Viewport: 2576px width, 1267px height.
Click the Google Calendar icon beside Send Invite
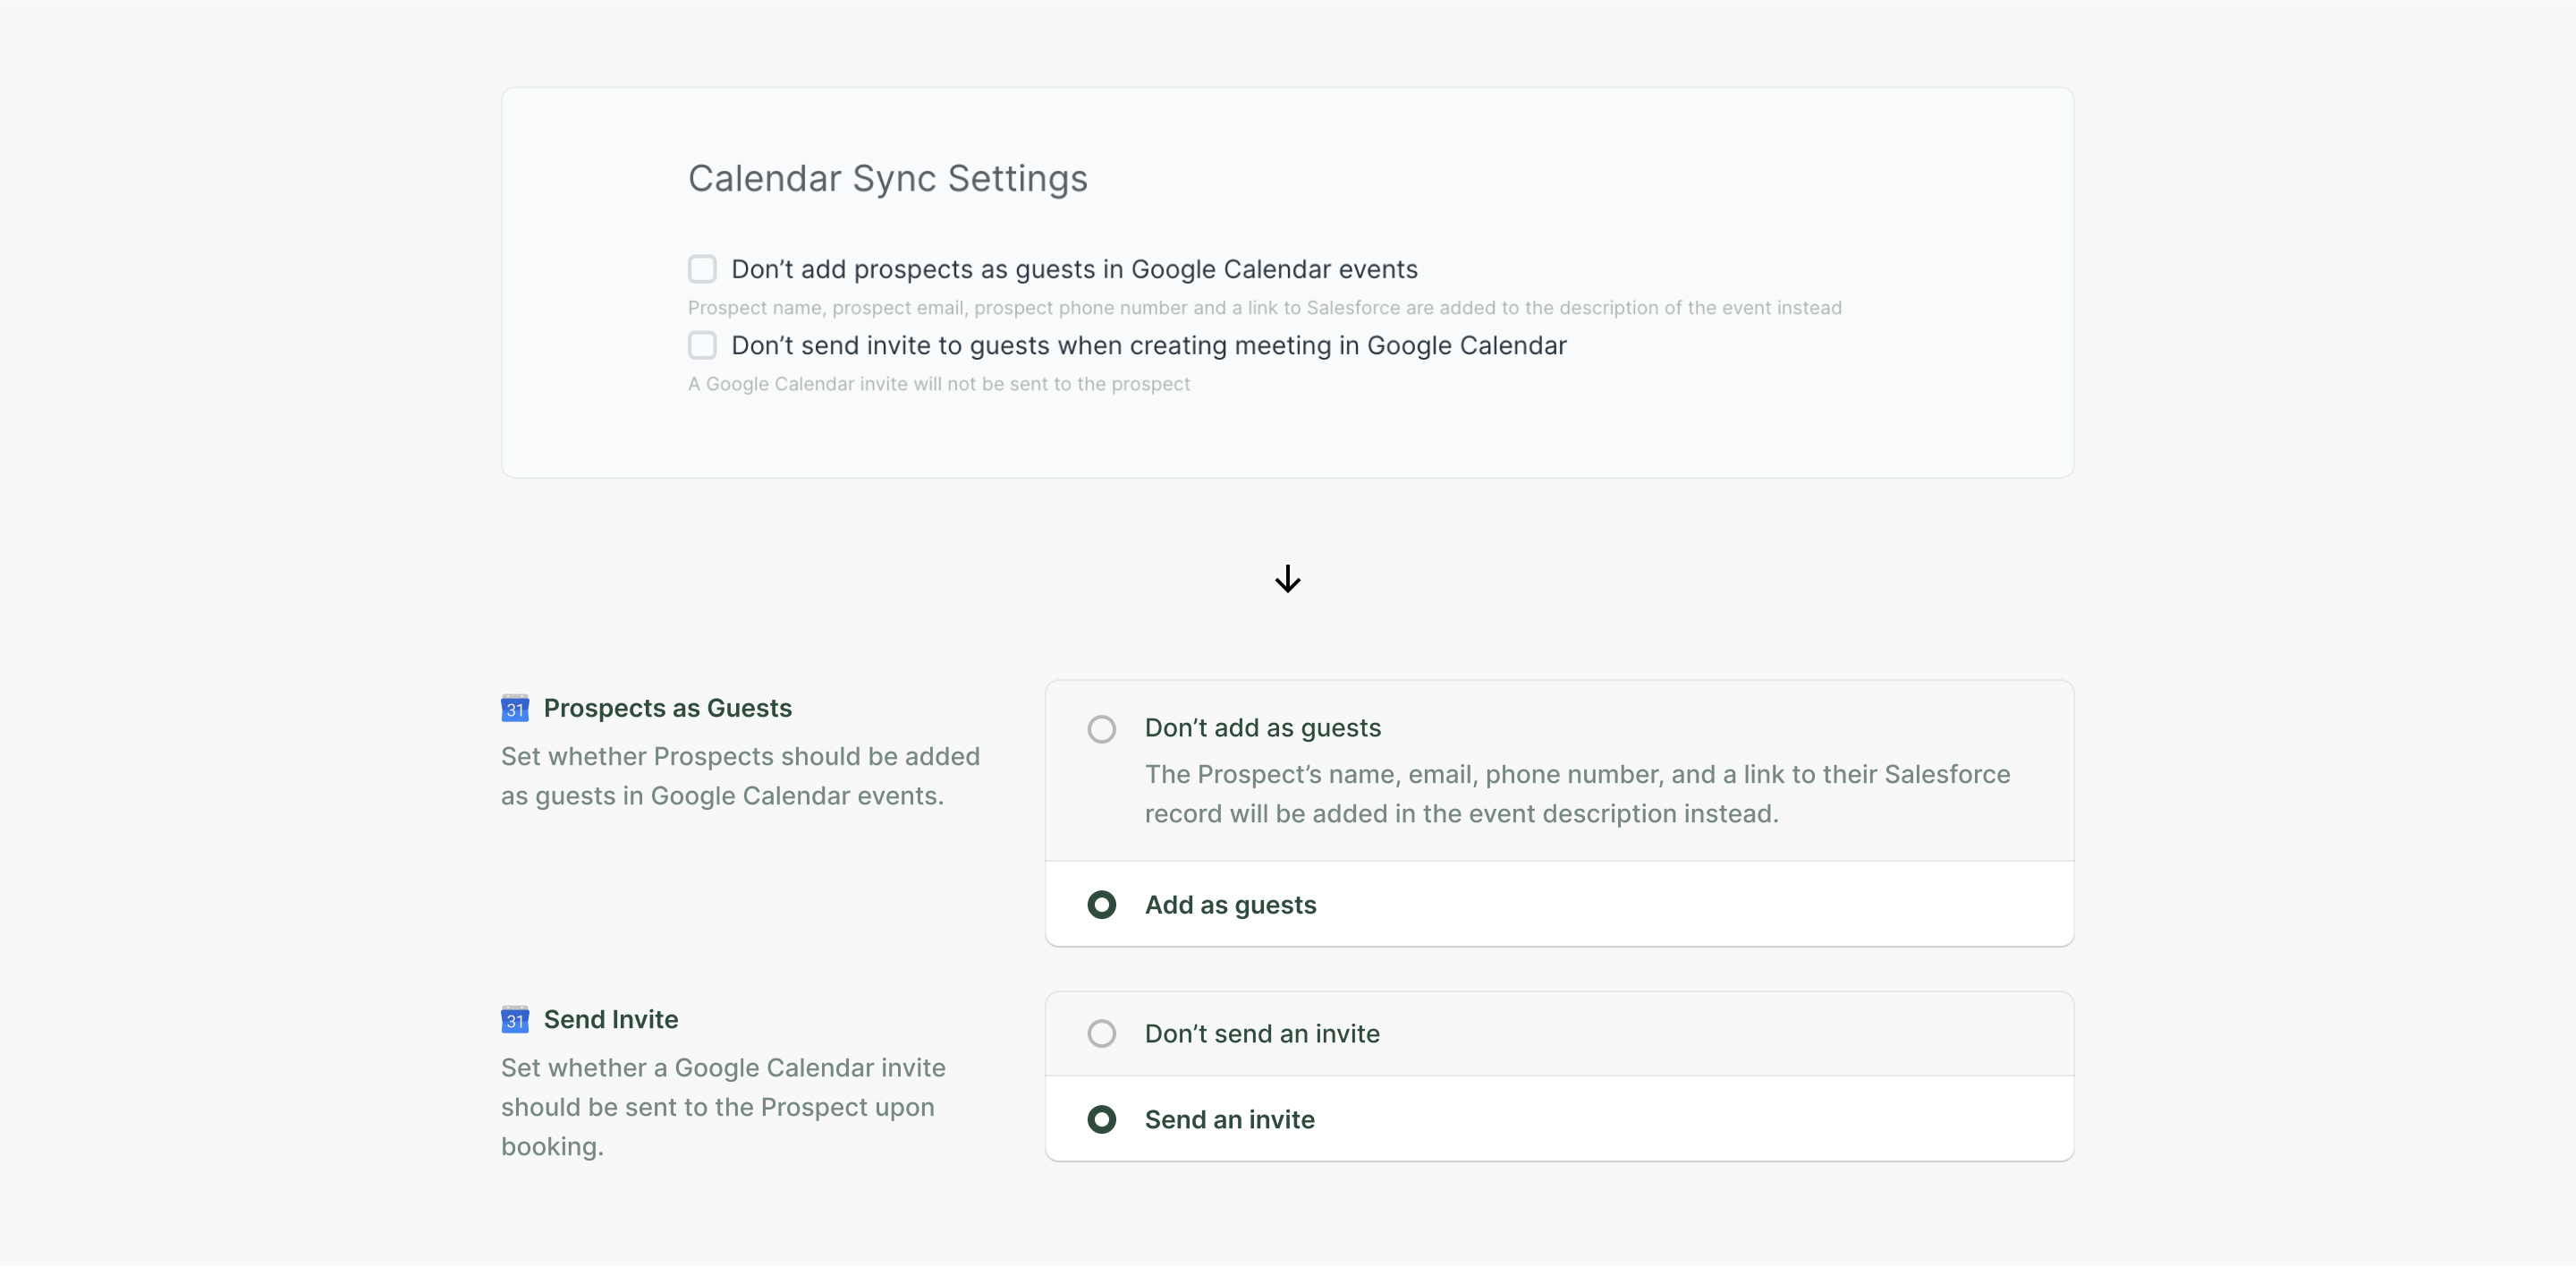(514, 1019)
